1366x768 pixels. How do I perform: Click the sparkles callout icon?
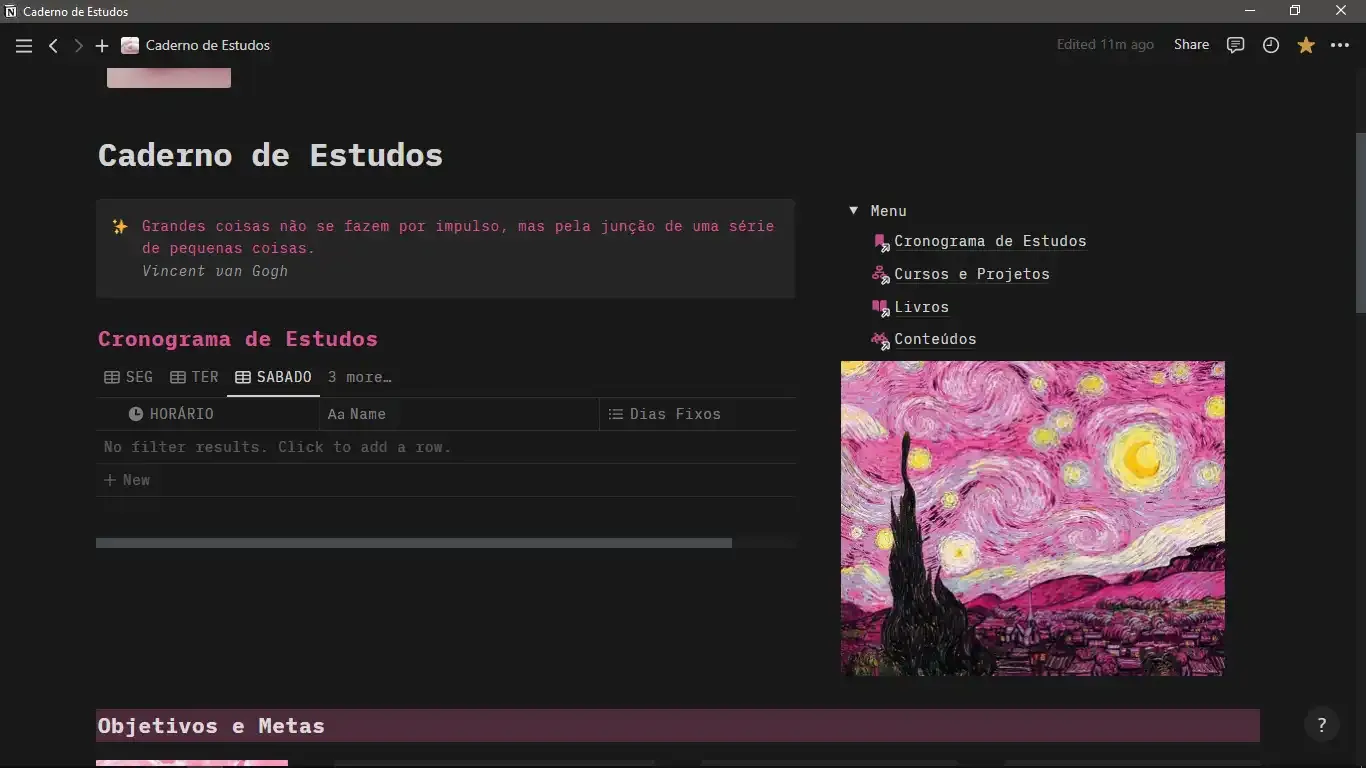120,227
